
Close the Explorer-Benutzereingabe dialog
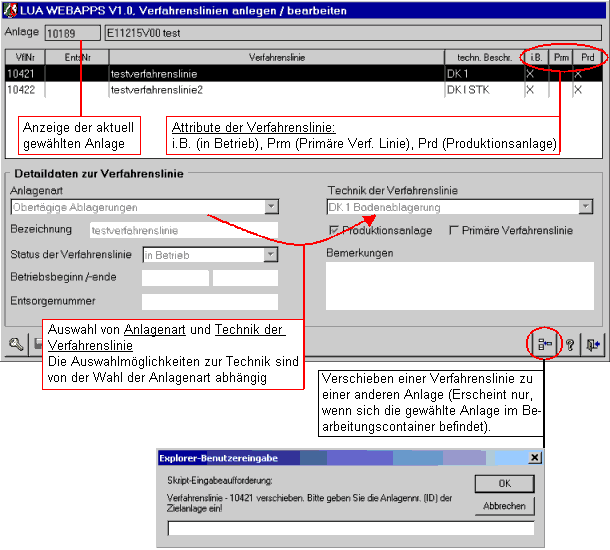click(534, 458)
